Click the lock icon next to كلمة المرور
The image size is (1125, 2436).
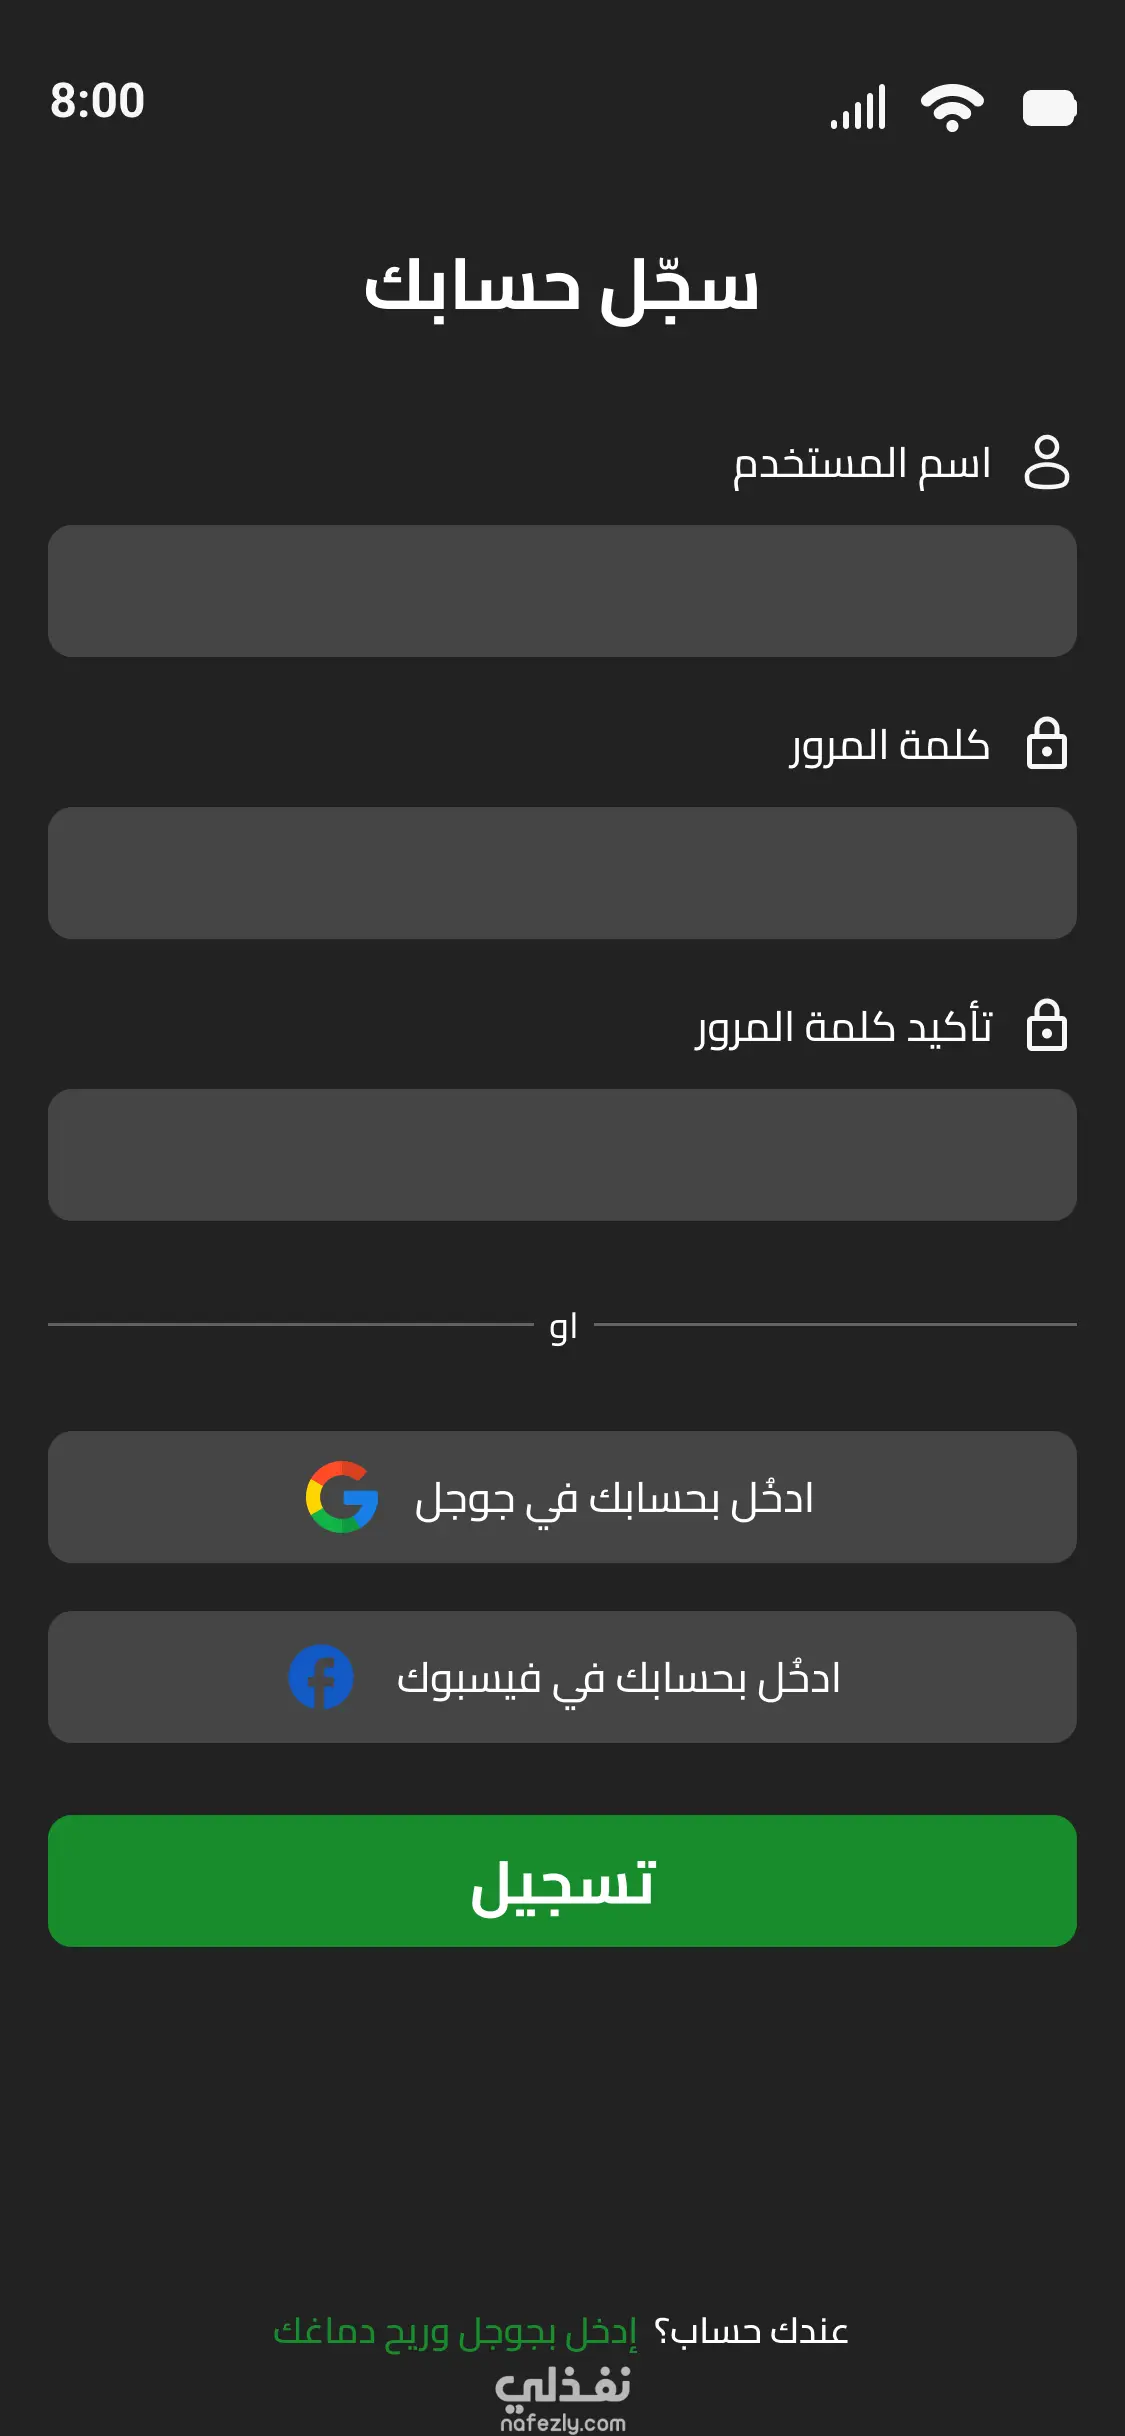[1046, 744]
